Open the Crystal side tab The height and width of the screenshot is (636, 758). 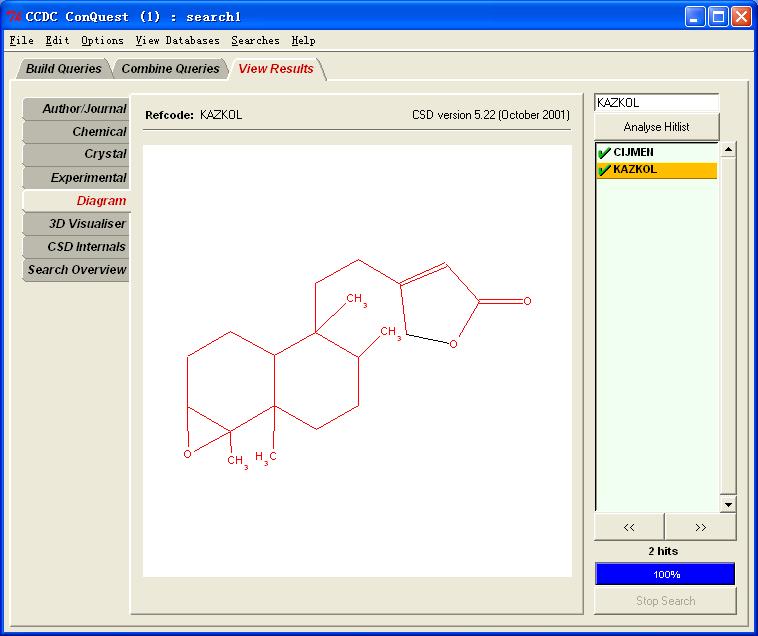76,154
